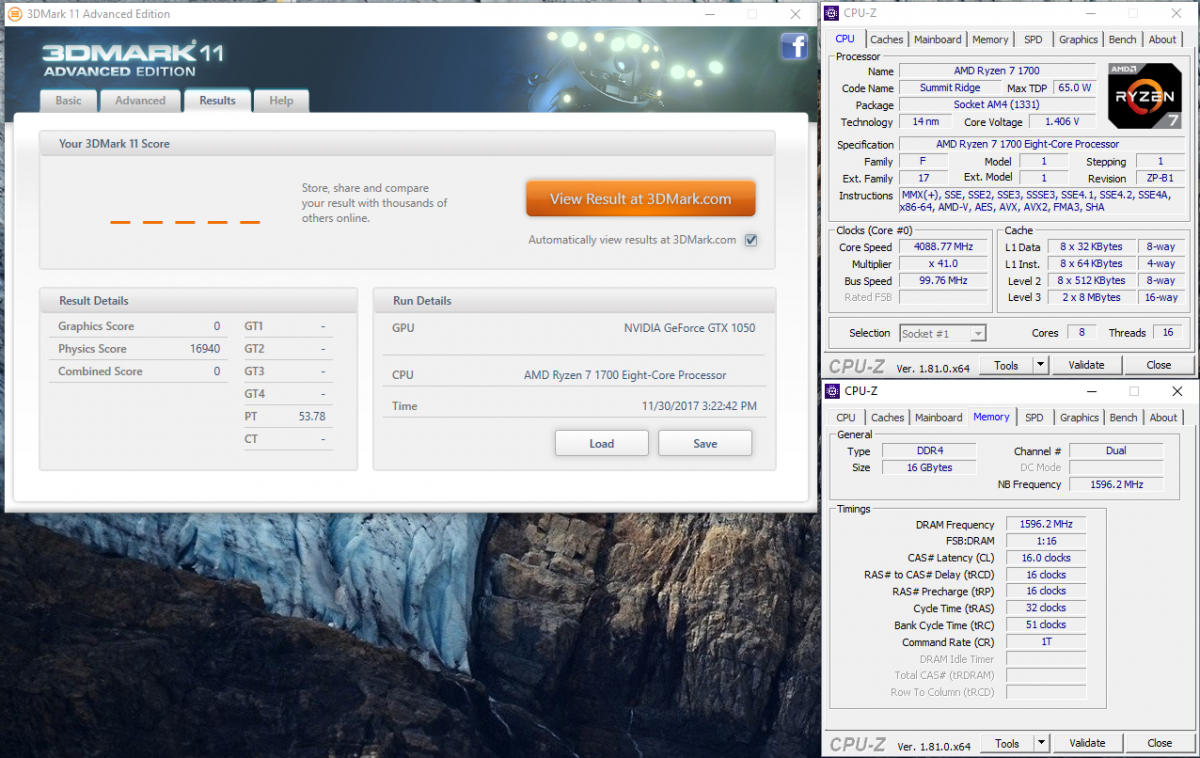Click the title bar icon of the CPU-Z CPU-tab window
Viewport: 1200px width, 758px height.
tap(832, 13)
